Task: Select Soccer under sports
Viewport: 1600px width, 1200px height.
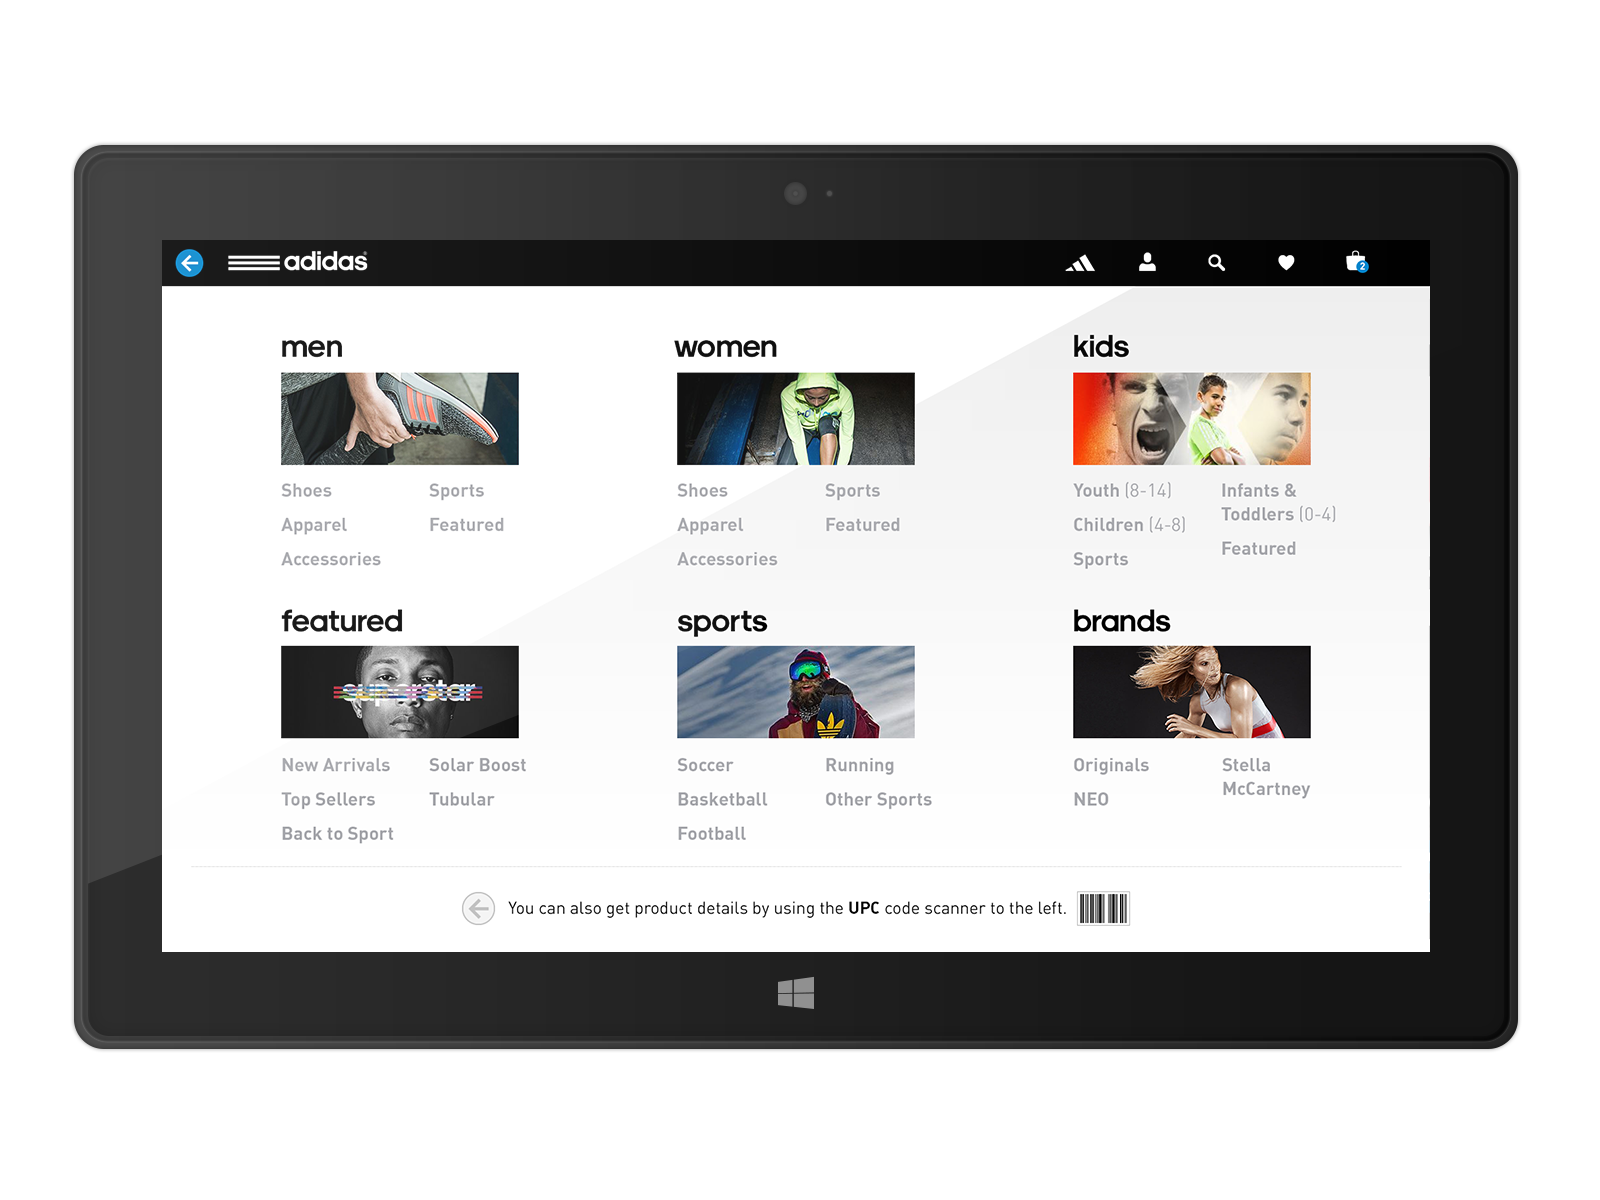Action: (x=705, y=765)
